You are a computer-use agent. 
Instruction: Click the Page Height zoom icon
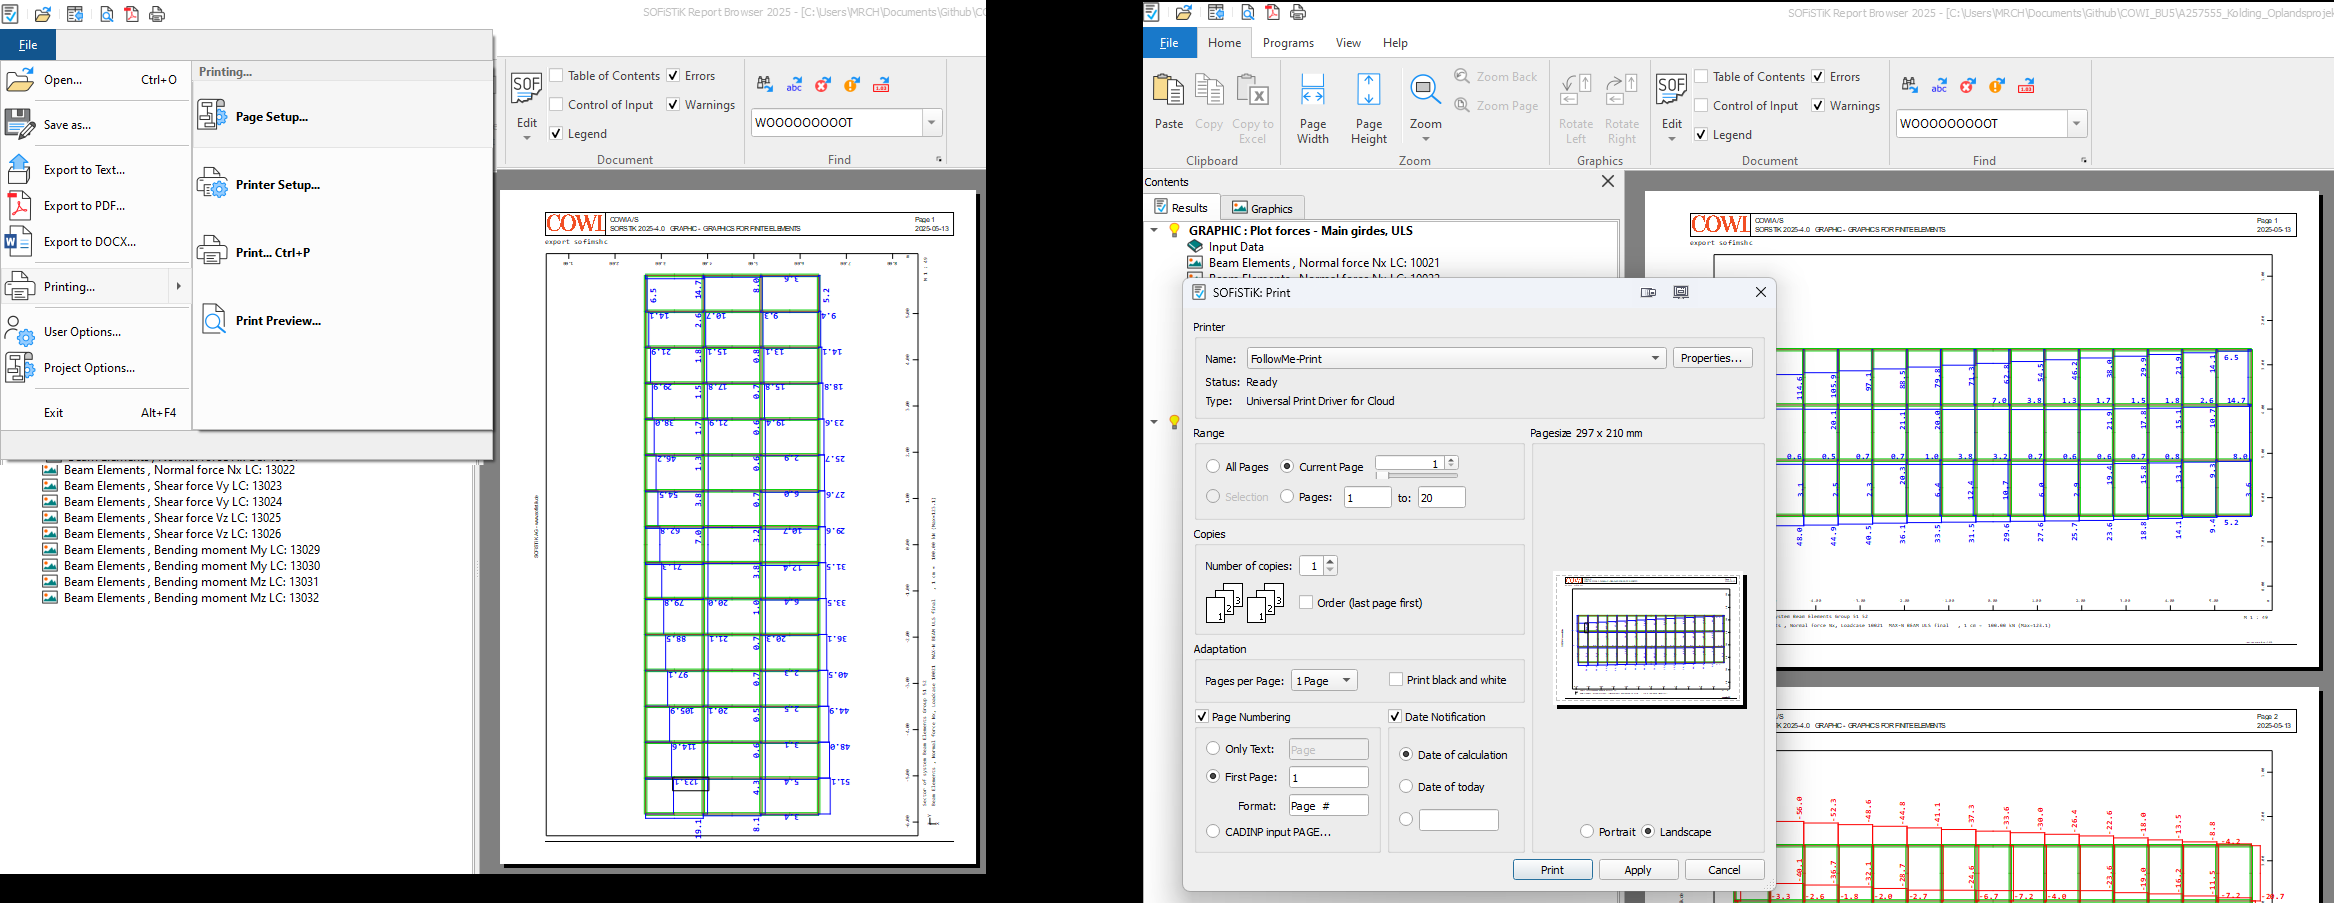pos(1368,90)
